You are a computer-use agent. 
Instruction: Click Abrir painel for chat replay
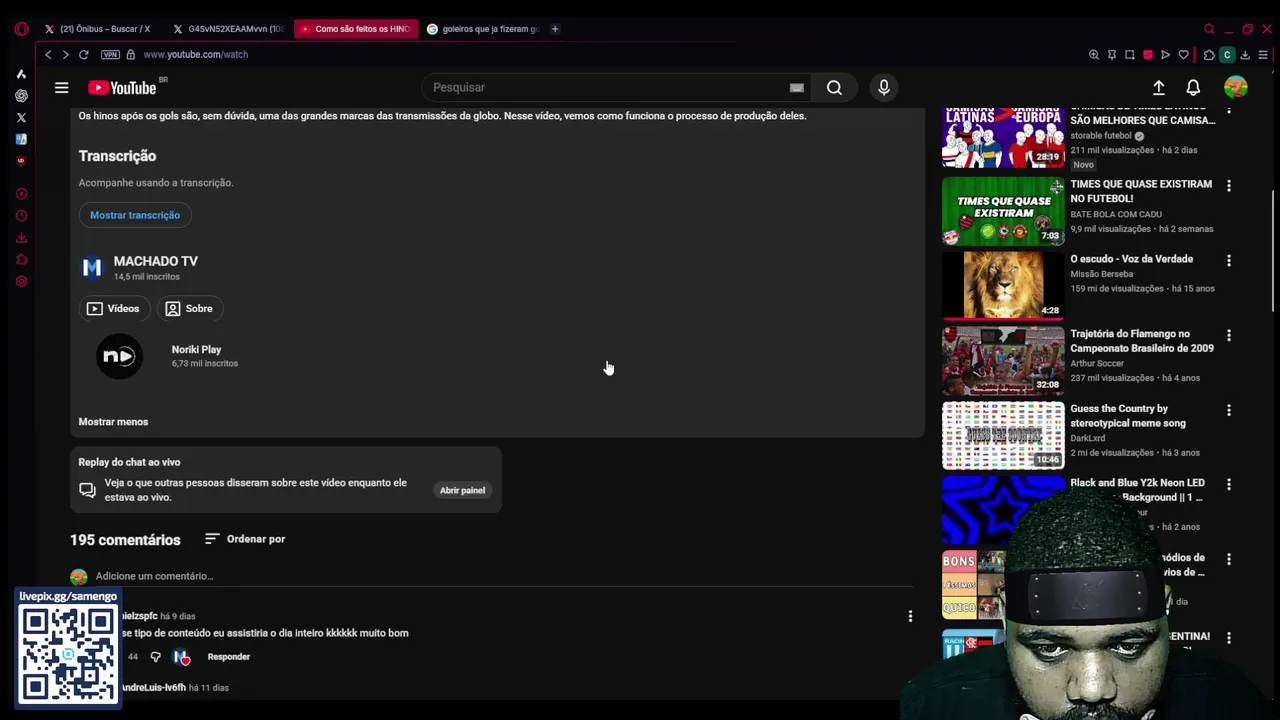pyautogui.click(x=462, y=491)
